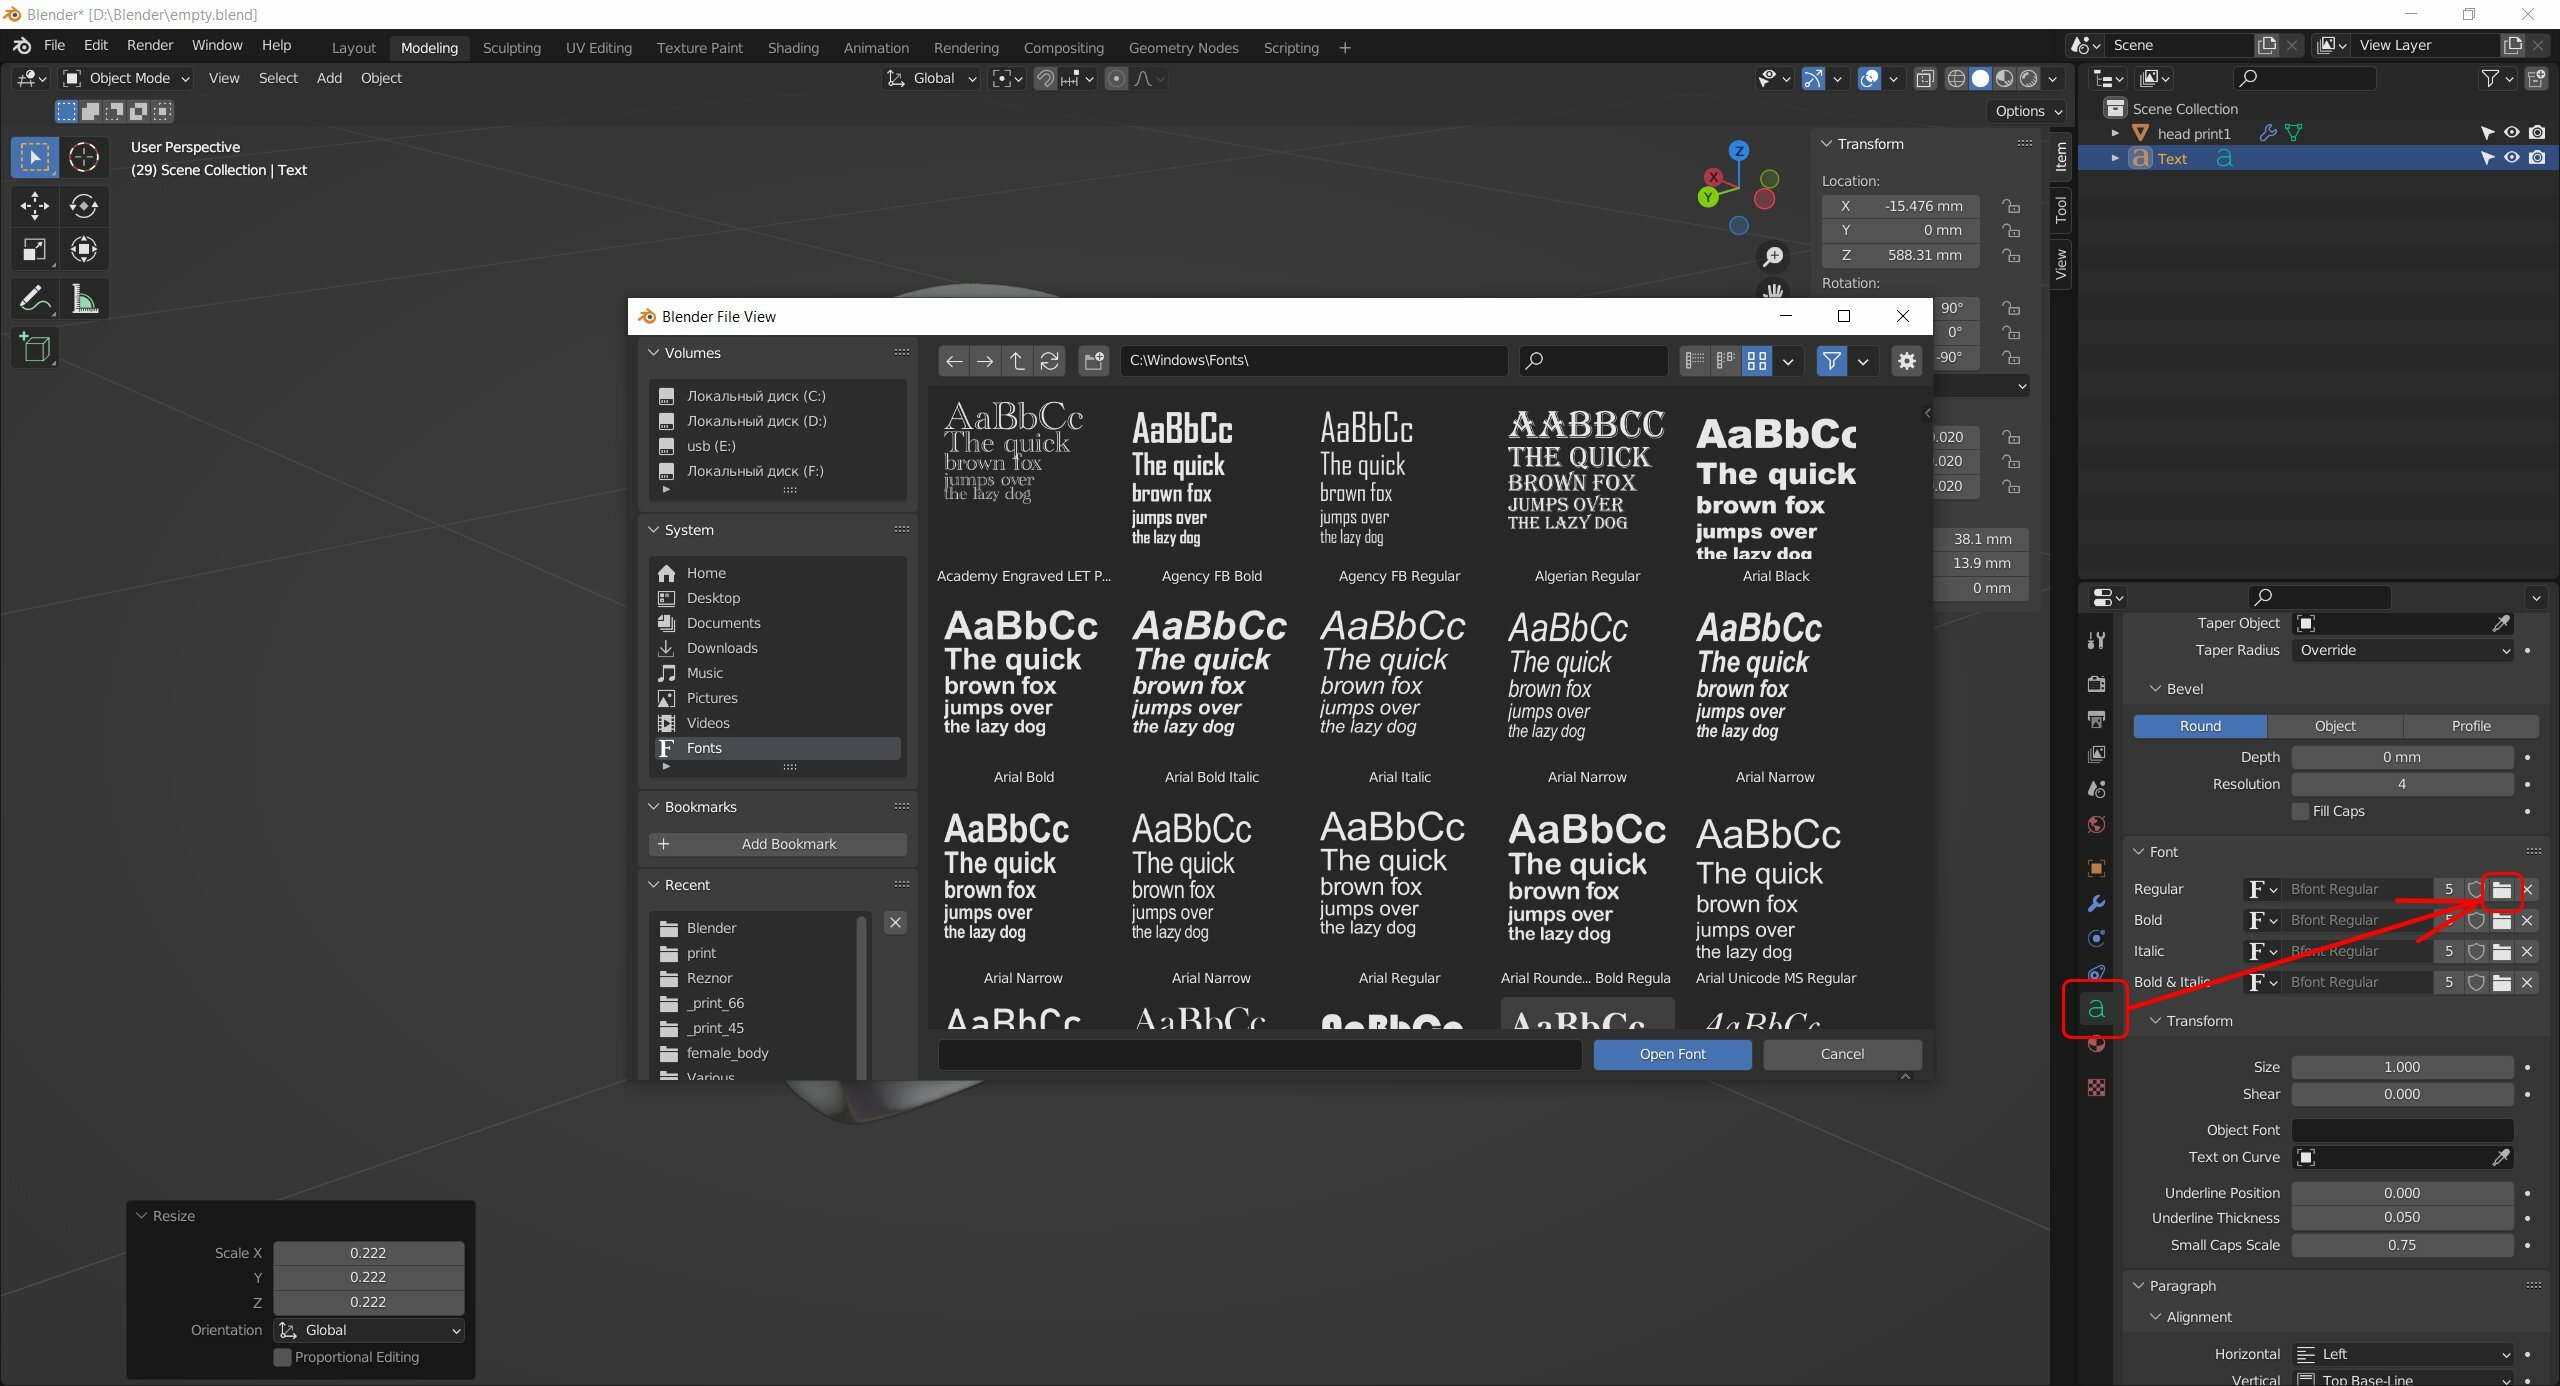Viewport: 2560px width, 1386px height.
Task: Open Taper Radius Override dropdown
Action: pos(2402,651)
